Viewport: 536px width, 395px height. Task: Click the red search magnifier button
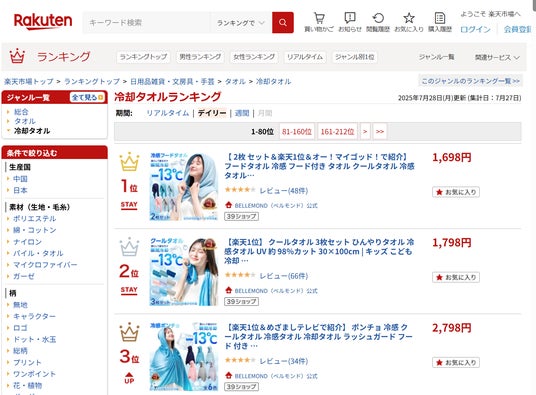(283, 23)
